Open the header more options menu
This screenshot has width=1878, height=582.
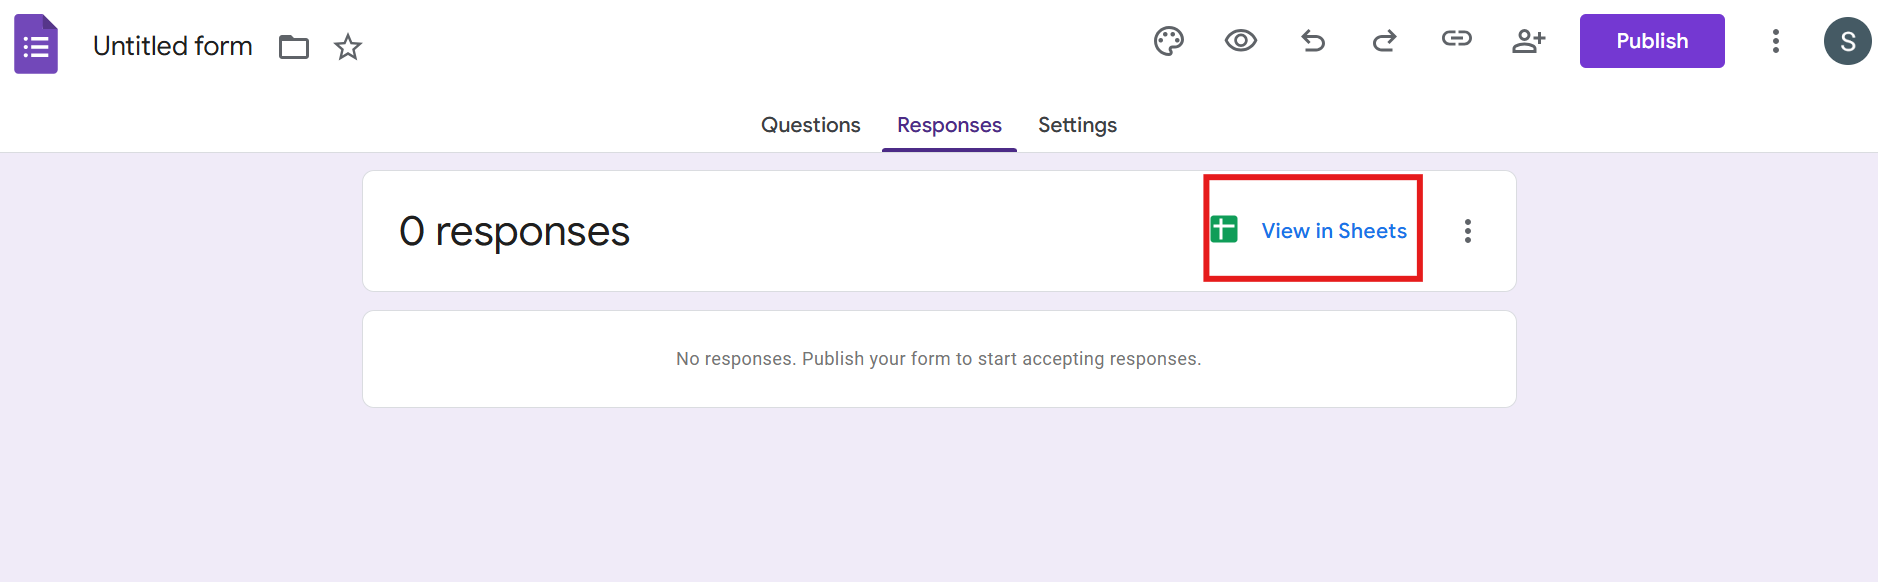coord(1776,41)
